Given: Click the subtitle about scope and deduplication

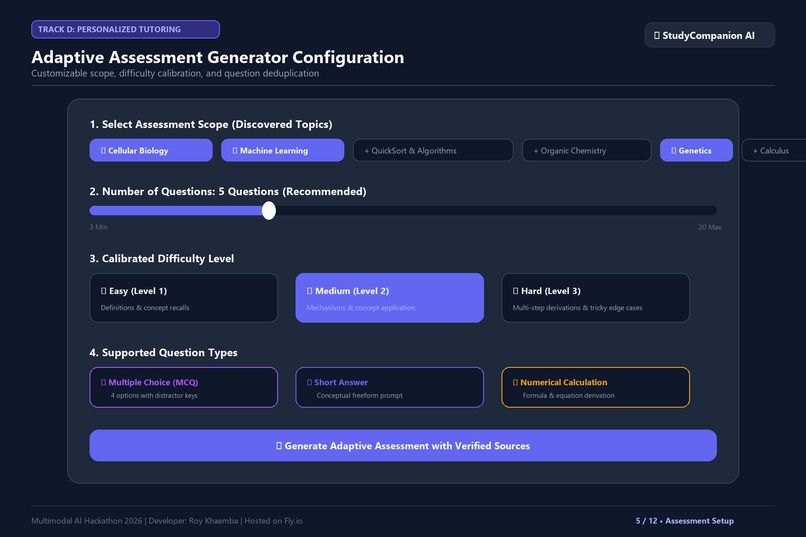Looking at the screenshot, I should tap(175, 73).
